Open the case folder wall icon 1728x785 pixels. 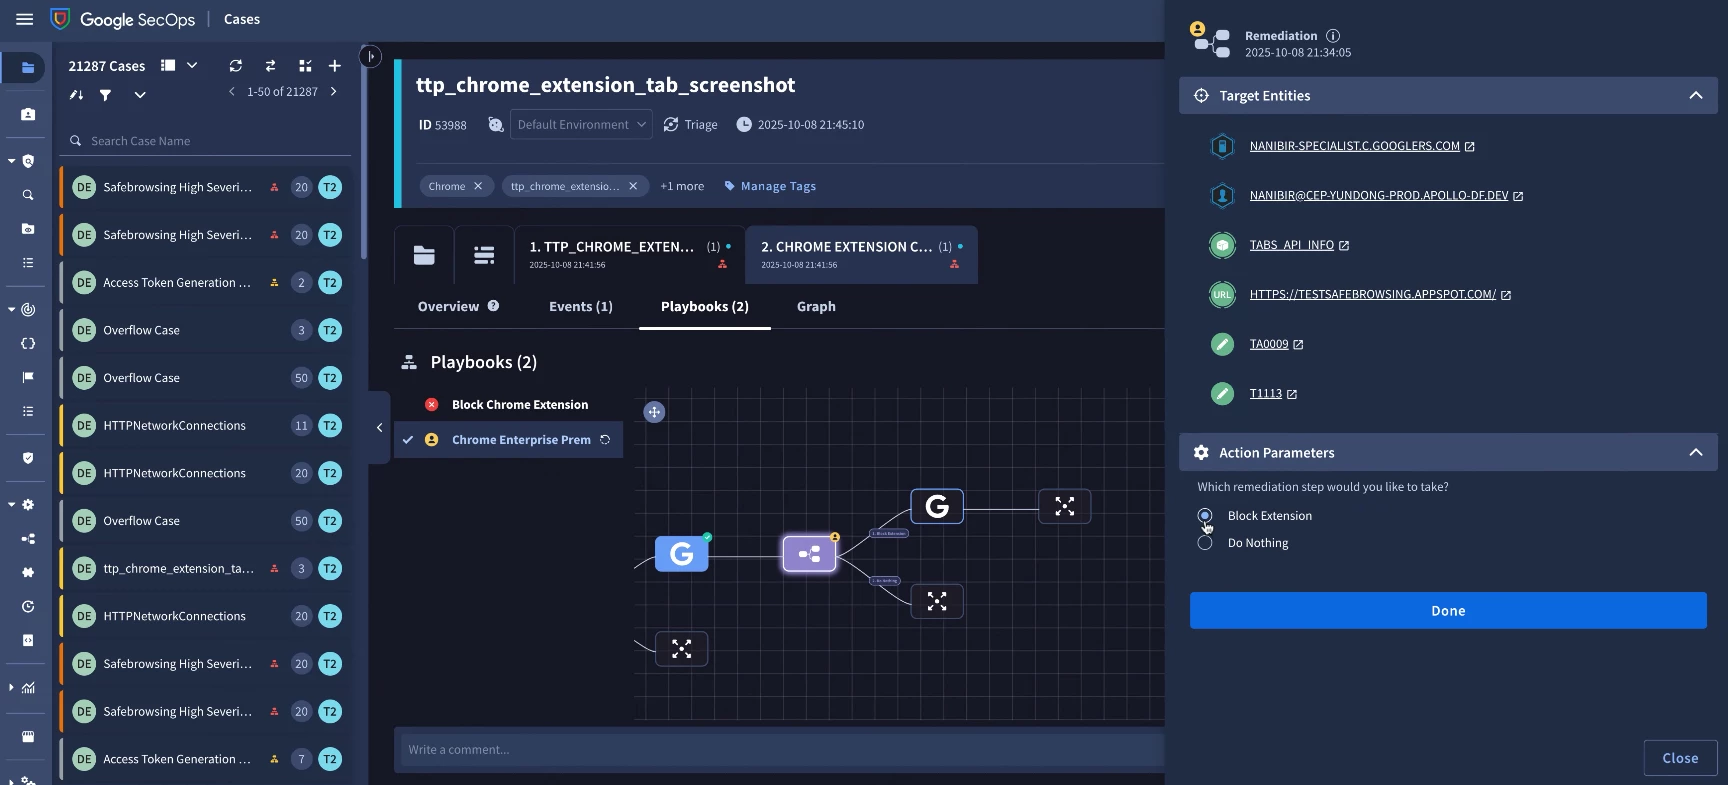pos(424,255)
